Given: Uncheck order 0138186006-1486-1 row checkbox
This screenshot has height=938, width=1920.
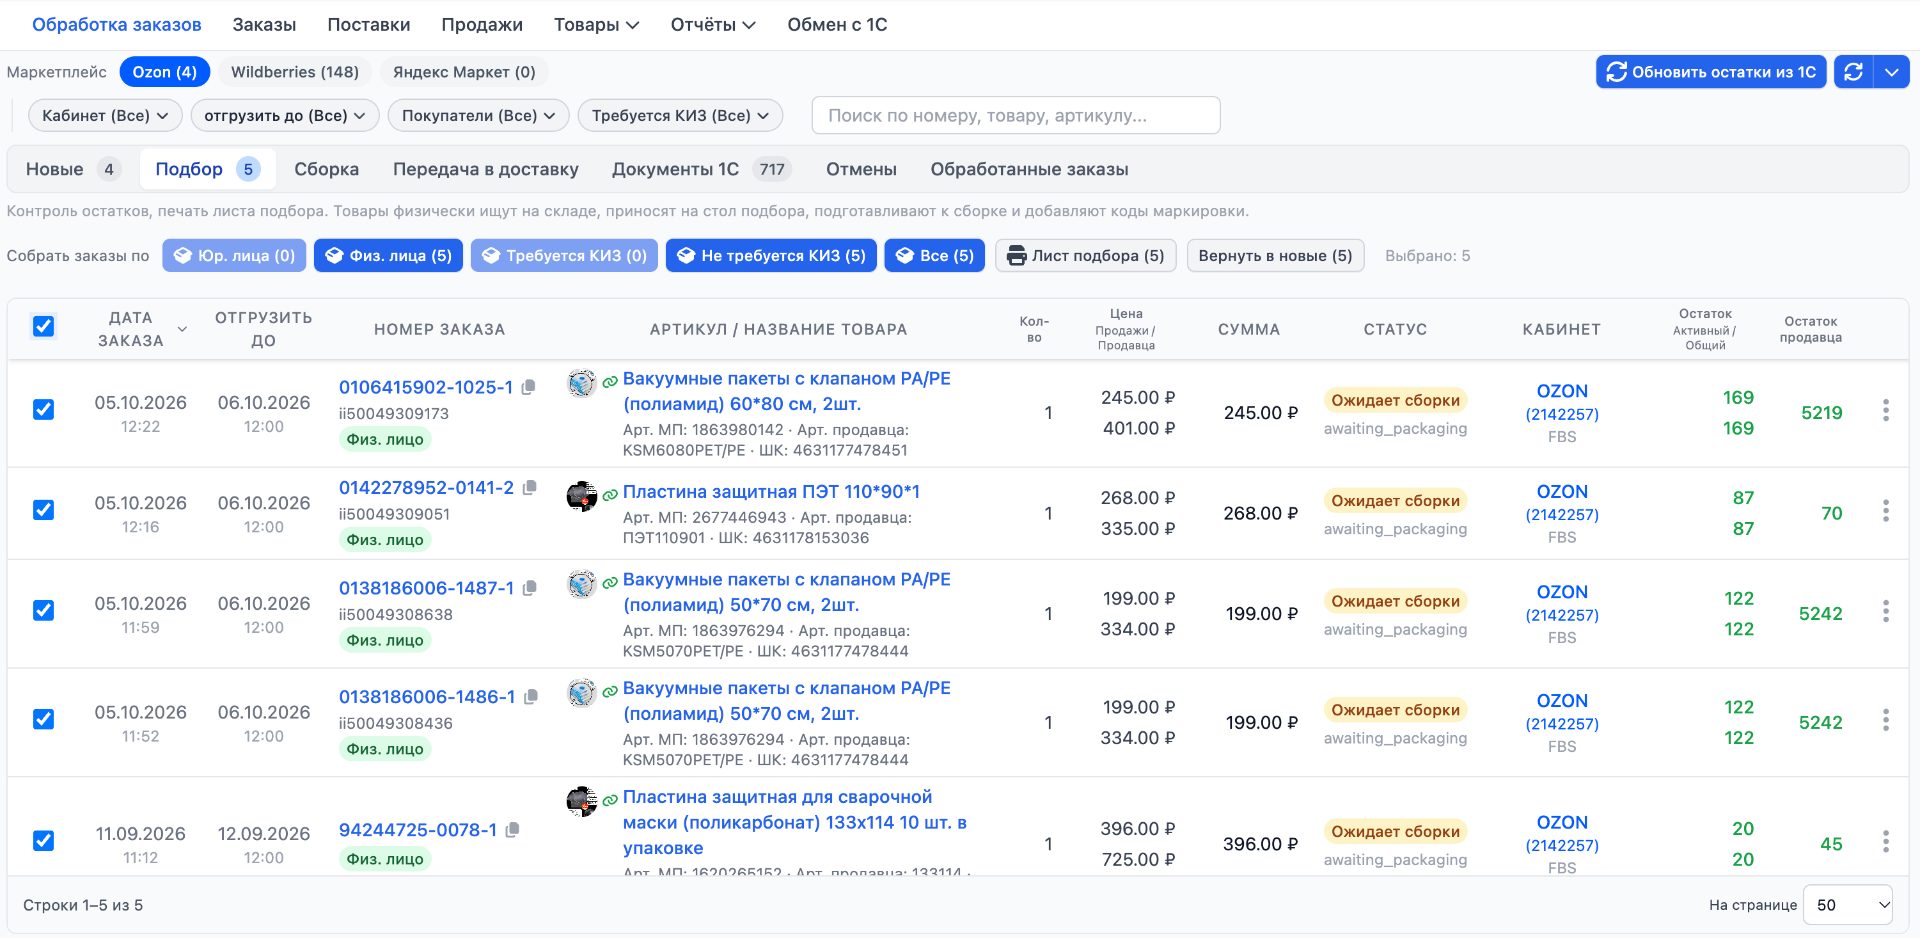Looking at the screenshot, I should pos(43,719).
